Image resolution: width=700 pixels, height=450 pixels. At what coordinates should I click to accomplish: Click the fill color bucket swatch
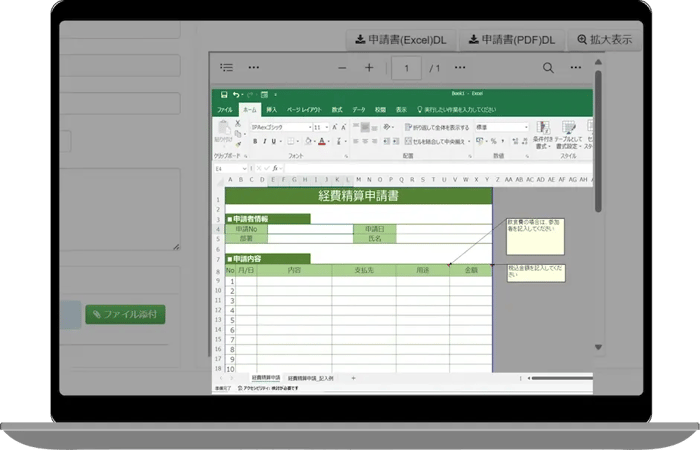[308, 142]
